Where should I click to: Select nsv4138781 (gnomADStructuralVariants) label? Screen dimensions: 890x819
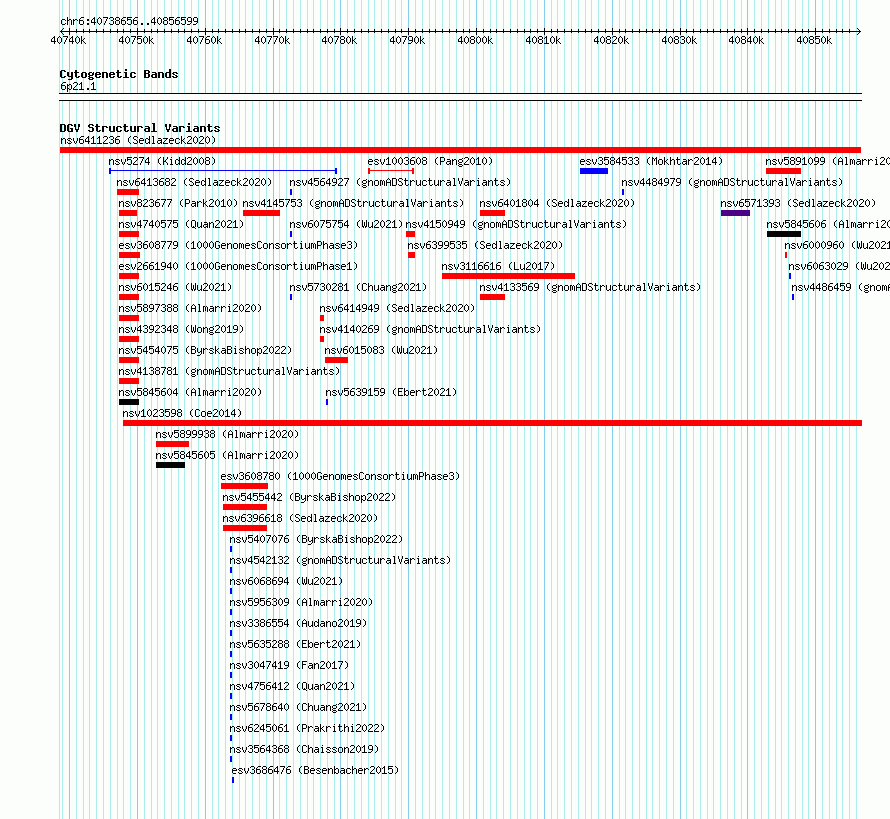229,371
